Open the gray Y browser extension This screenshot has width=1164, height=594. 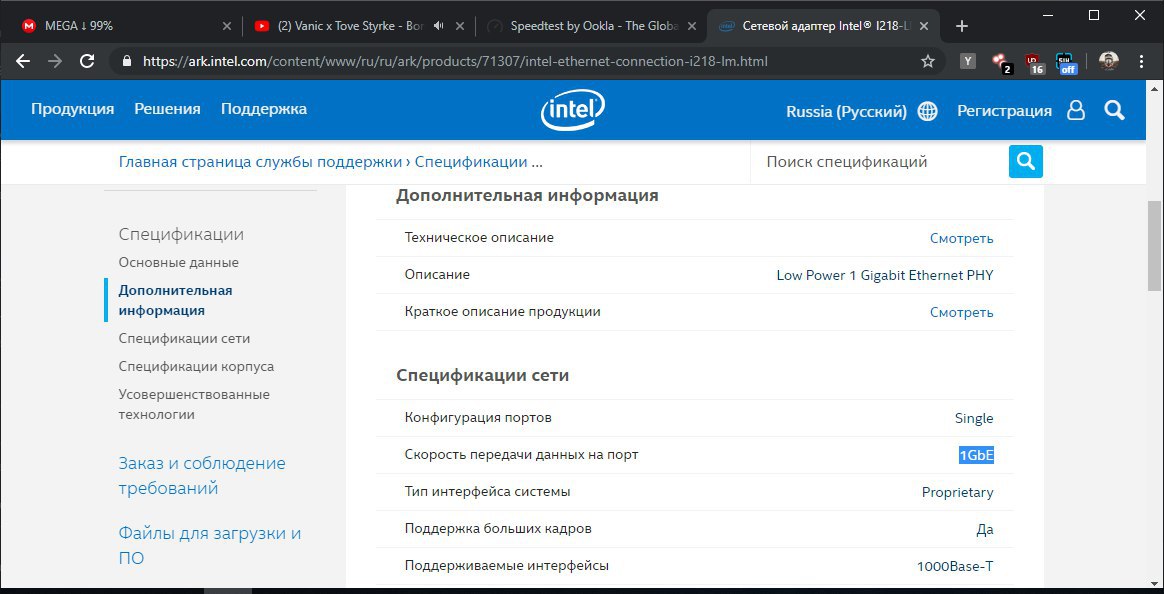pyautogui.click(x=967, y=62)
